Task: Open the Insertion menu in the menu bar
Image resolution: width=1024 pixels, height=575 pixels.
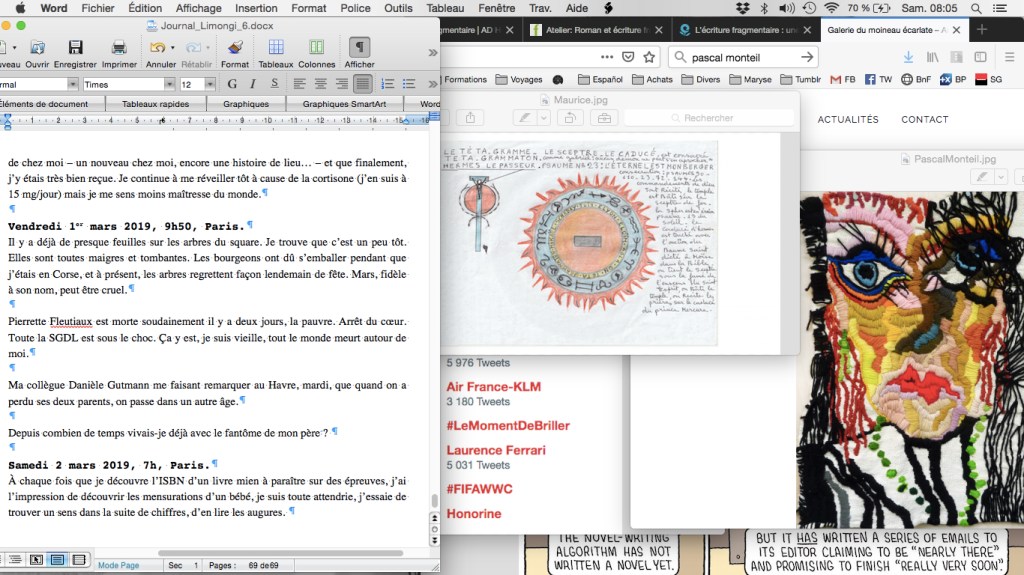Action: (256, 8)
